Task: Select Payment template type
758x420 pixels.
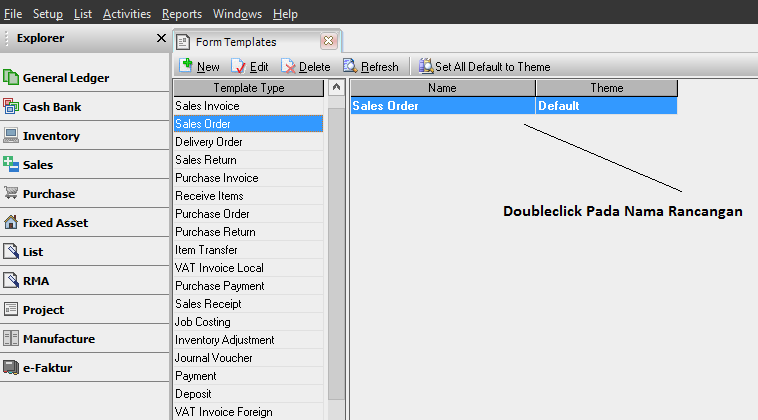Action: pyautogui.click(x=248, y=376)
